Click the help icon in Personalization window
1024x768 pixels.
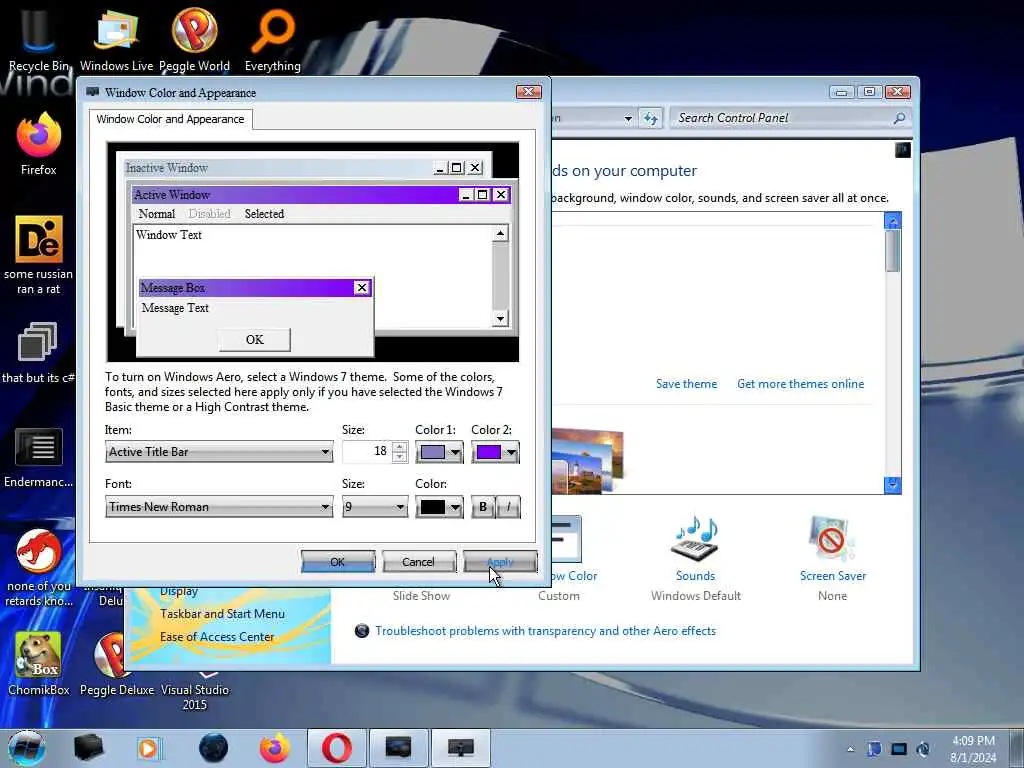(903, 150)
